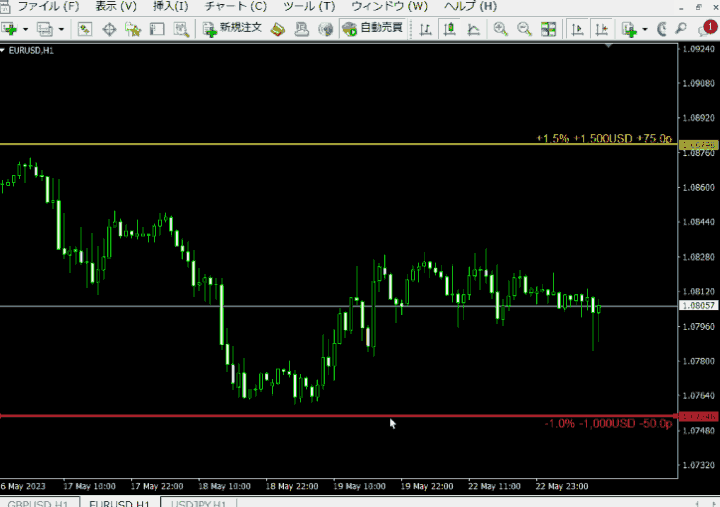Tile chart windows icon
Screen dimensions: 720x507
coord(548,29)
